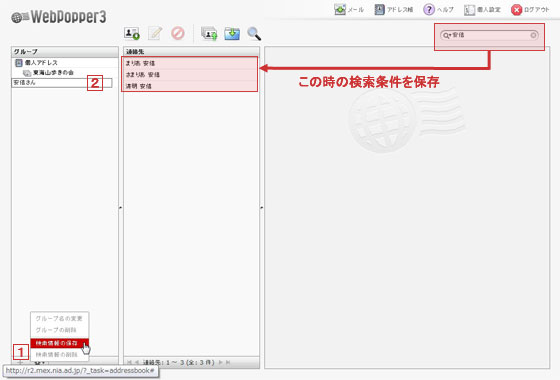
Task: Click the WebPopper3 logo
Action: pos(59,17)
